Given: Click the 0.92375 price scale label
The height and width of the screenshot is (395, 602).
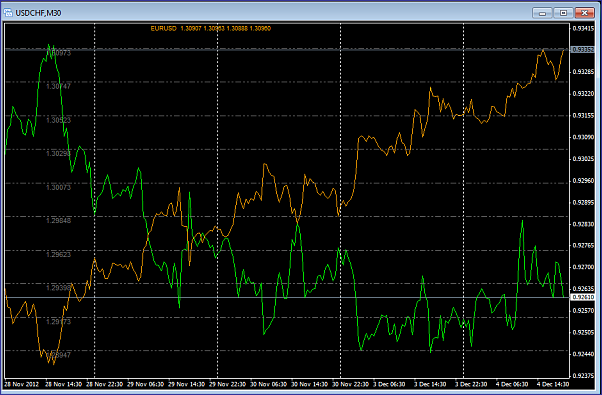Looking at the screenshot, I should [x=583, y=376].
